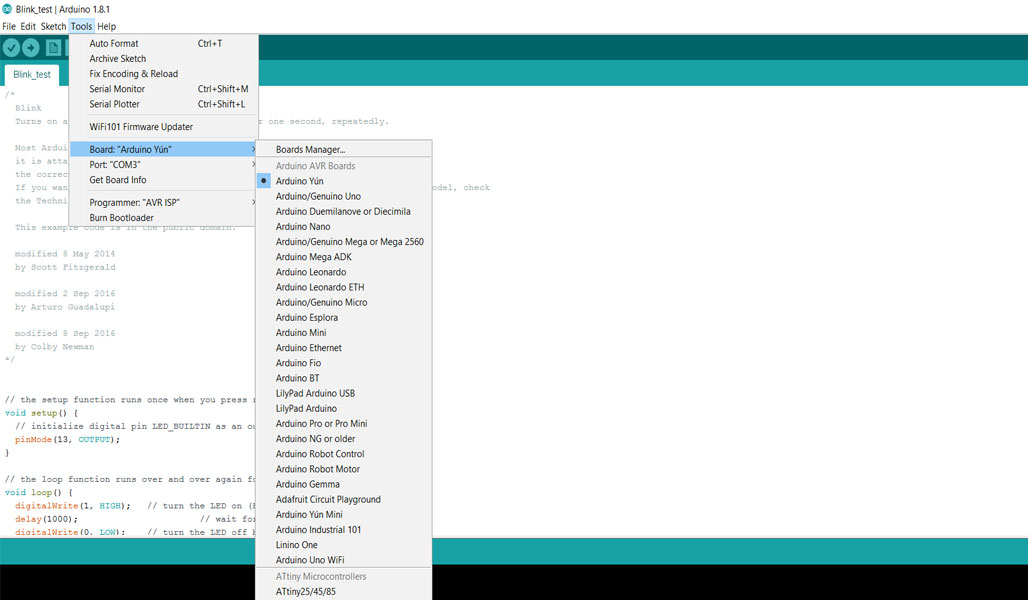Open the Sketch menu
This screenshot has height=600, width=1028.
coord(53,26)
